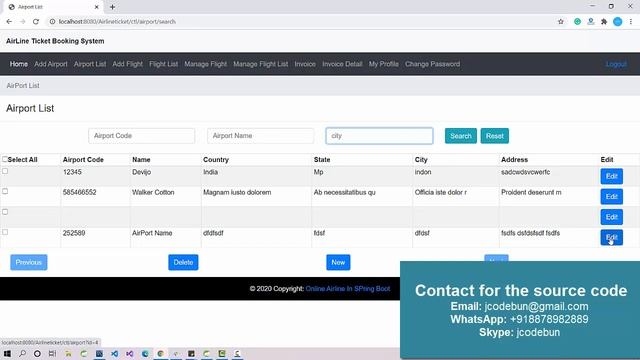Screen dimensions: 640x360
Task: Check the empty third row checkbox
Action: (x=5, y=212)
